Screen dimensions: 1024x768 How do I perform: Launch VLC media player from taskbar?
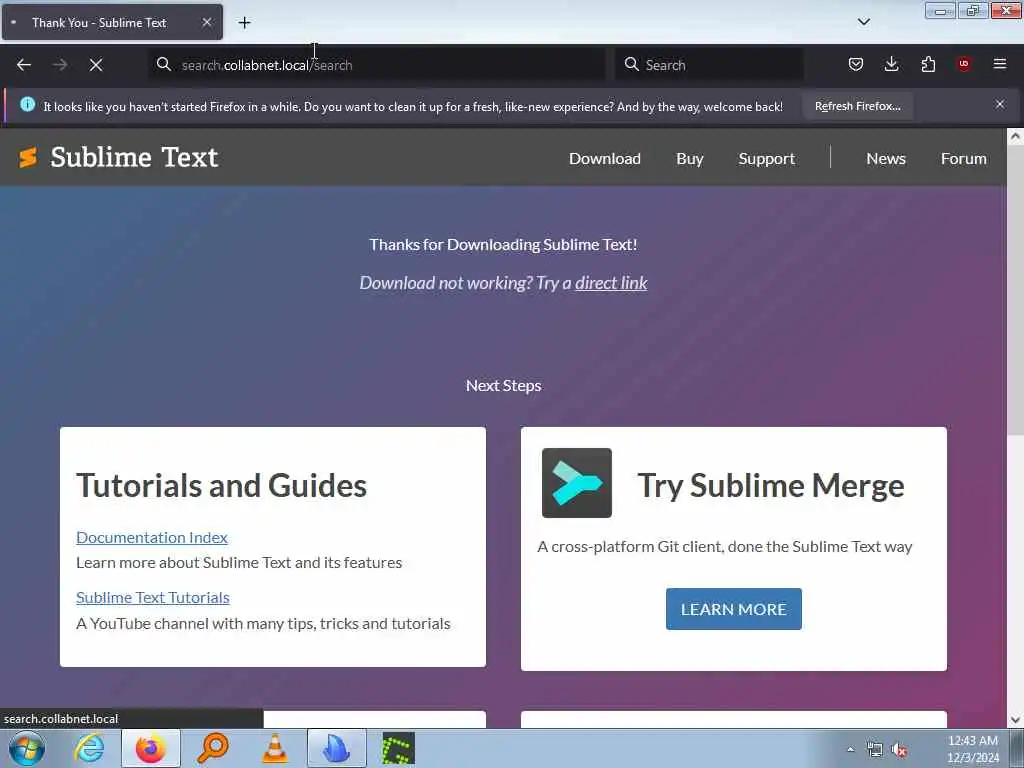[x=275, y=748]
